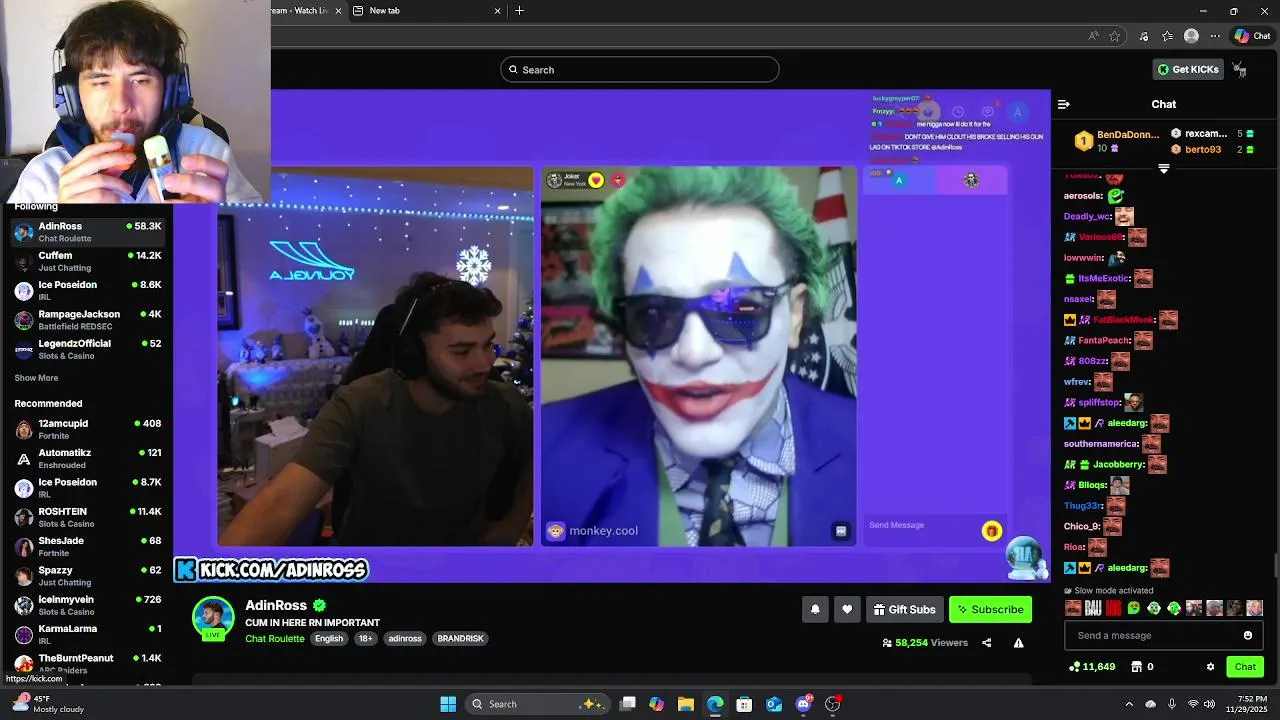
Task: Share the stream icon
Action: point(986,643)
